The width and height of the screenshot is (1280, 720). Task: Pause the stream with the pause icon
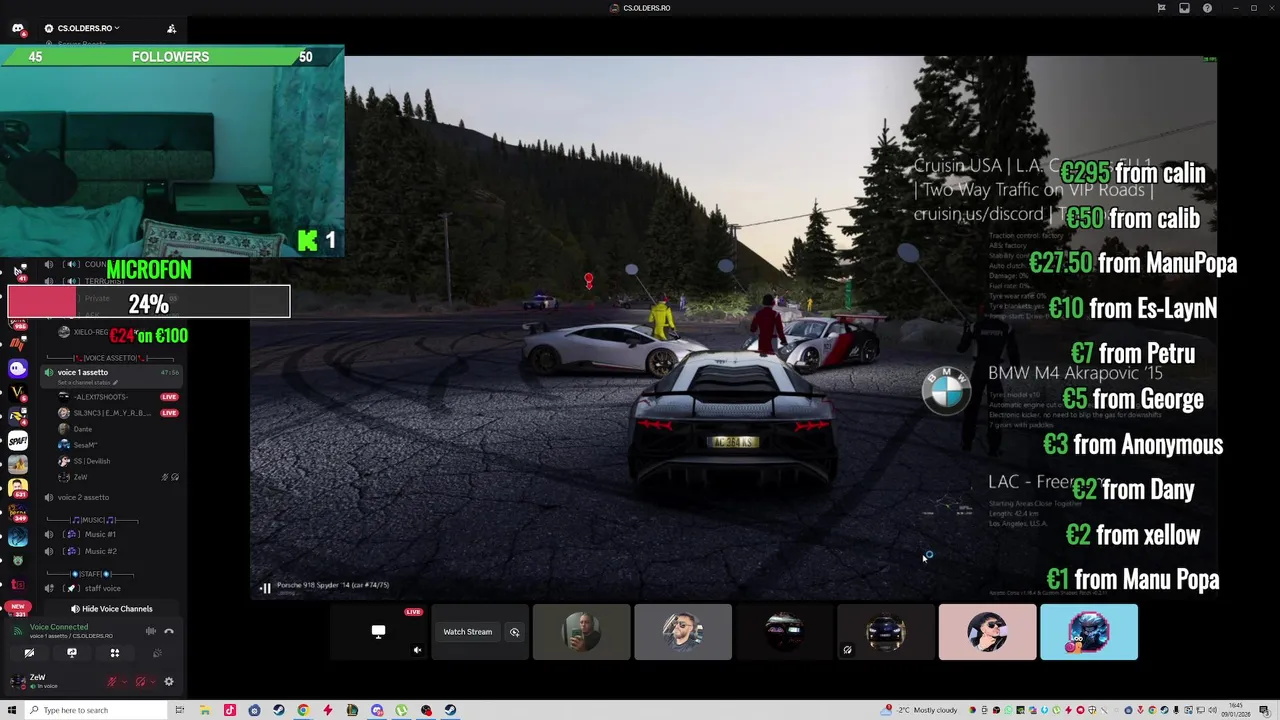[266, 588]
